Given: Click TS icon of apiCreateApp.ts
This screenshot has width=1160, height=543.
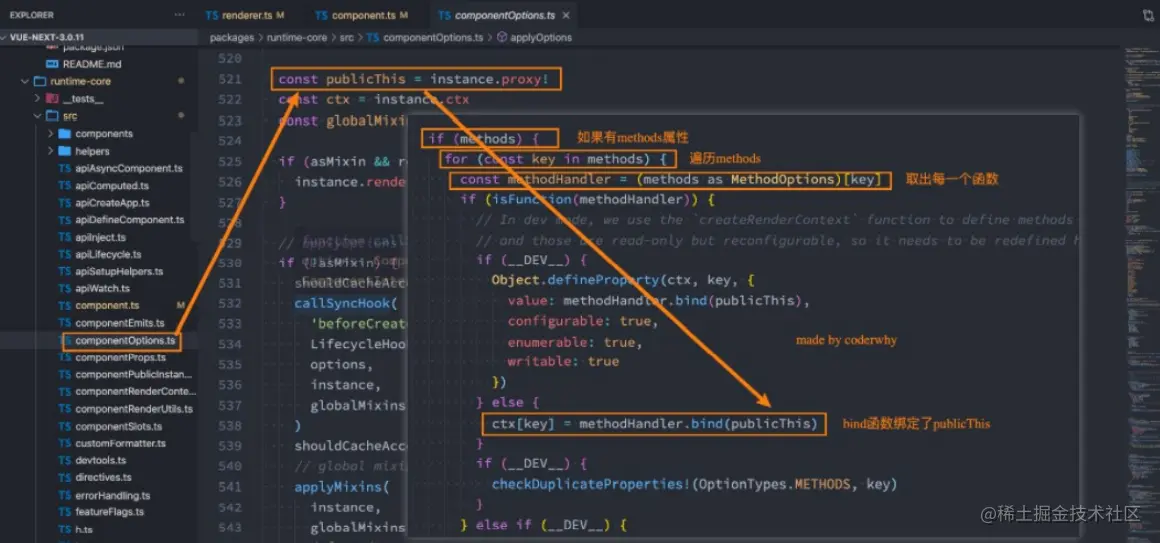Looking at the screenshot, I should point(64,203).
